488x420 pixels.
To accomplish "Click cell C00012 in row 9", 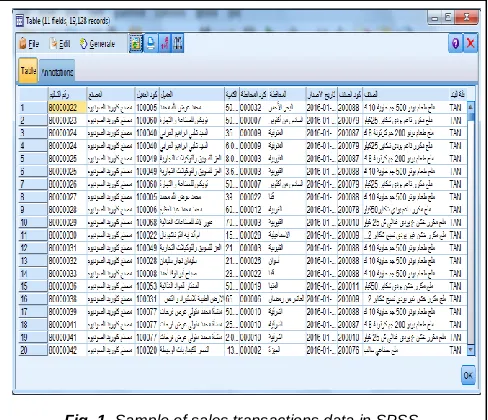I will [253, 210].
